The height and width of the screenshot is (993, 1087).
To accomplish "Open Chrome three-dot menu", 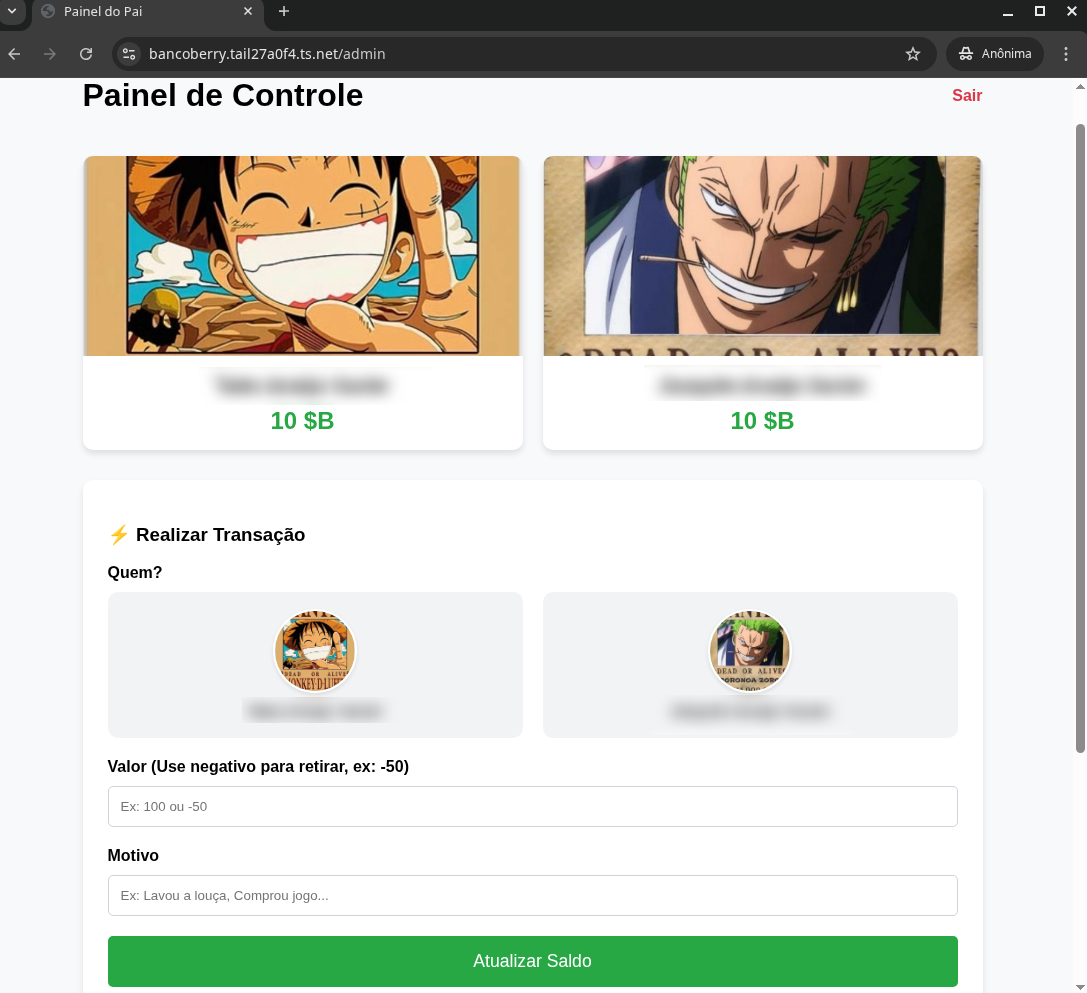I will coord(1066,54).
